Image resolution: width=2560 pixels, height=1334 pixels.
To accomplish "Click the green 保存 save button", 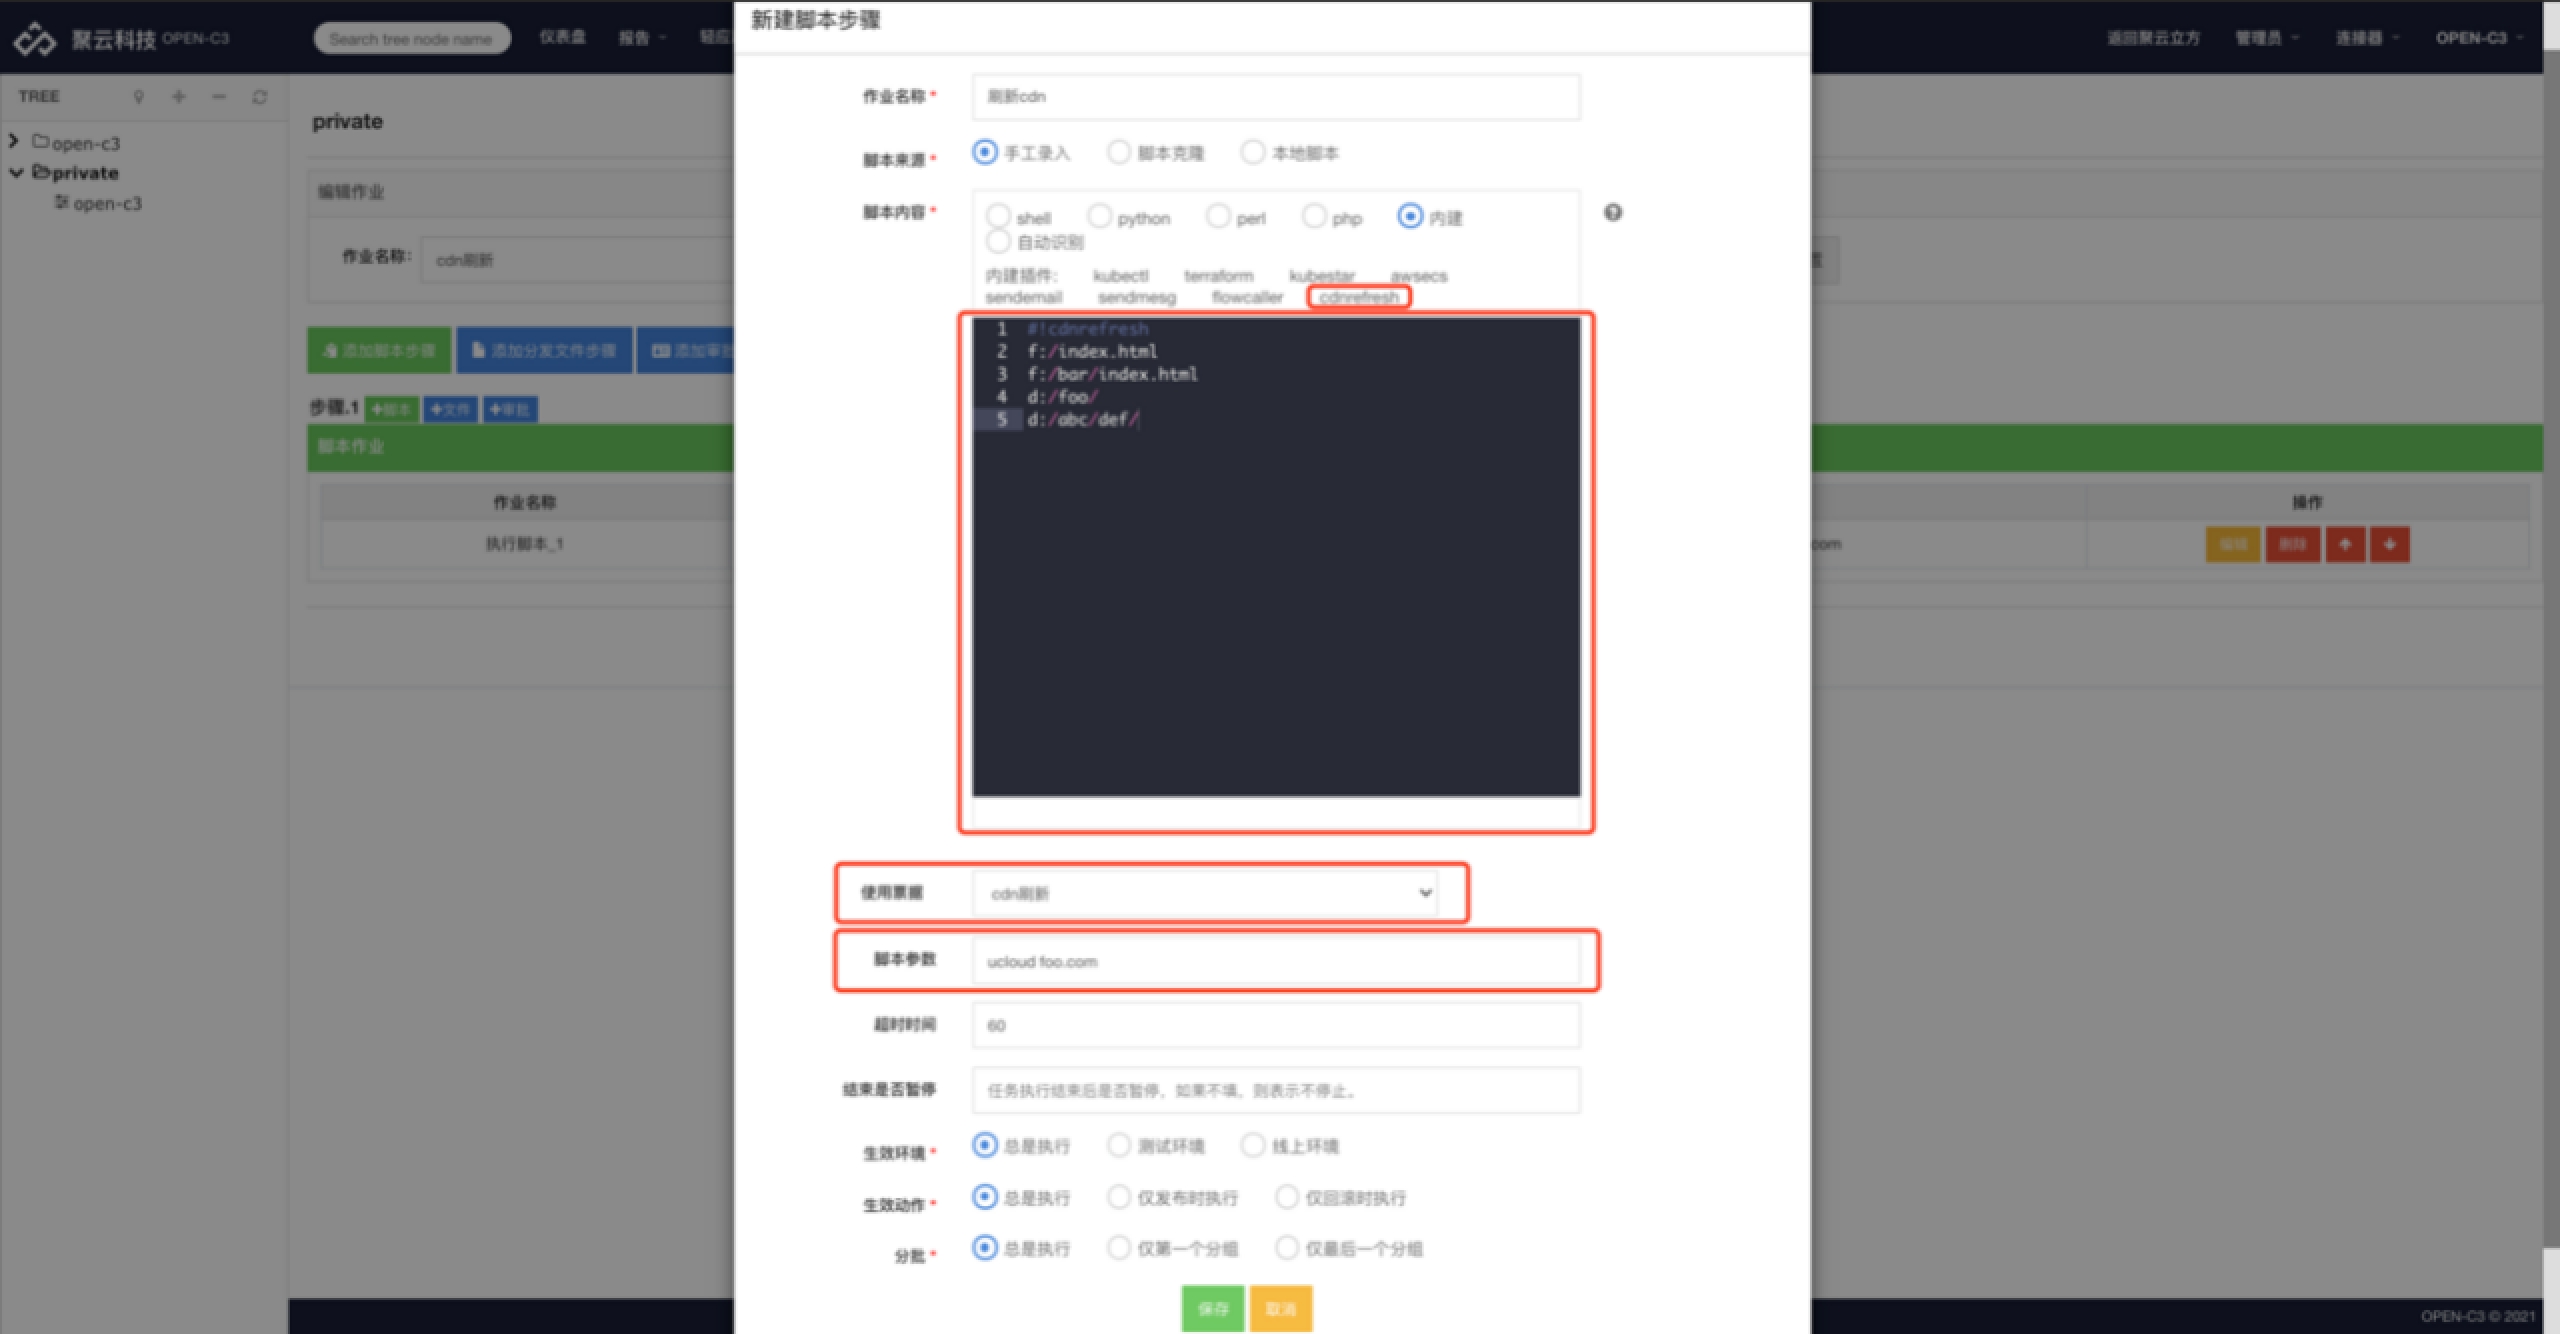I will click(1212, 1308).
